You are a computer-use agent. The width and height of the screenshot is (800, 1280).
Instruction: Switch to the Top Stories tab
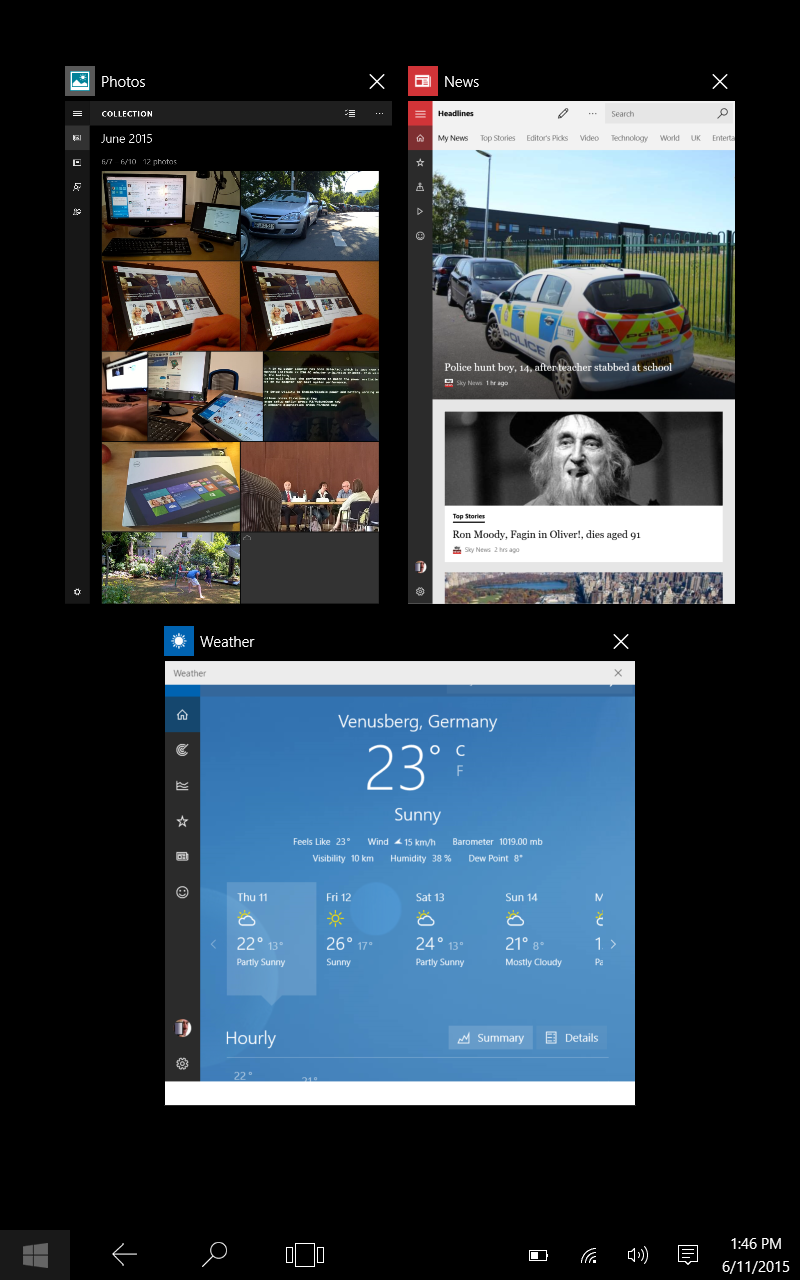[x=497, y=138]
